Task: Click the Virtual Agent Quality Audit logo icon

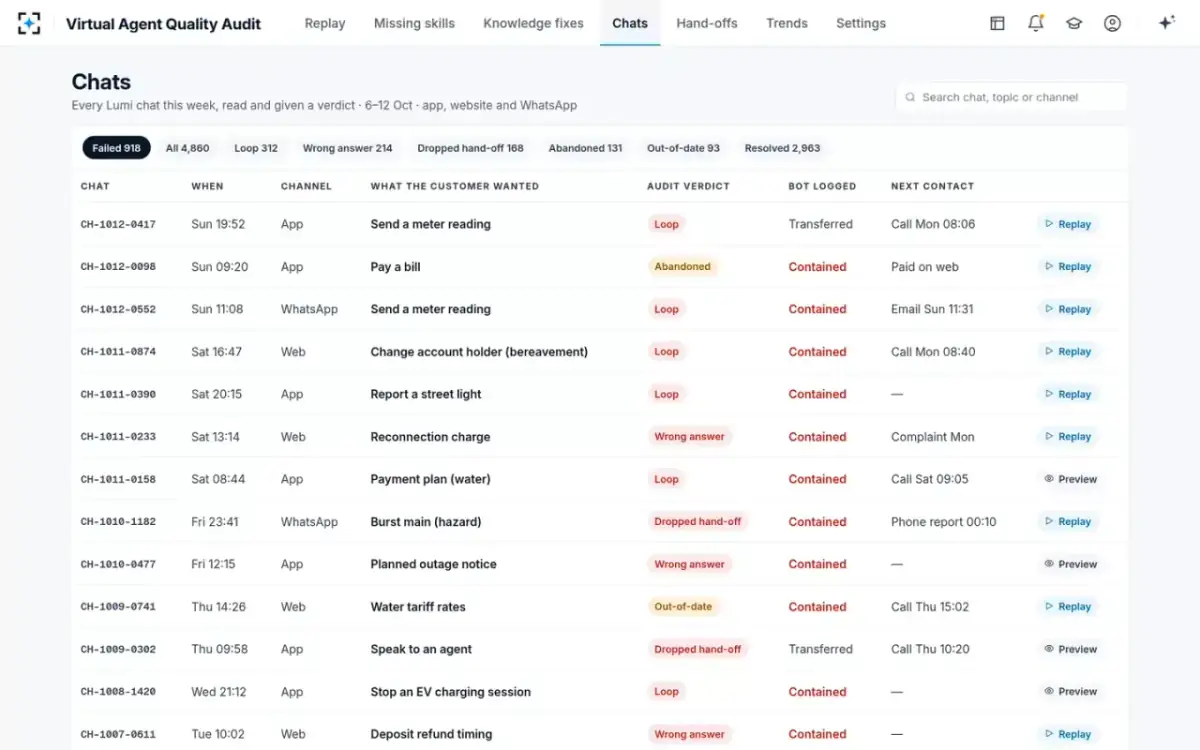Action: pos(29,23)
